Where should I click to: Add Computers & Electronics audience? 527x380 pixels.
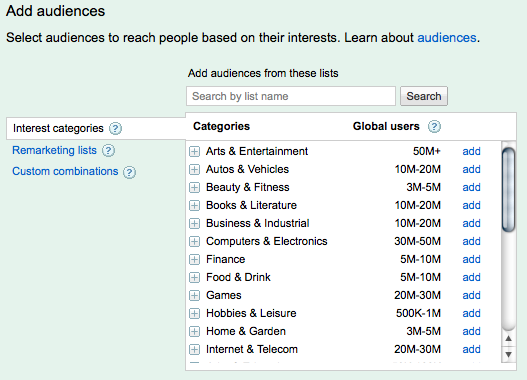pyautogui.click(x=471, y=241)
